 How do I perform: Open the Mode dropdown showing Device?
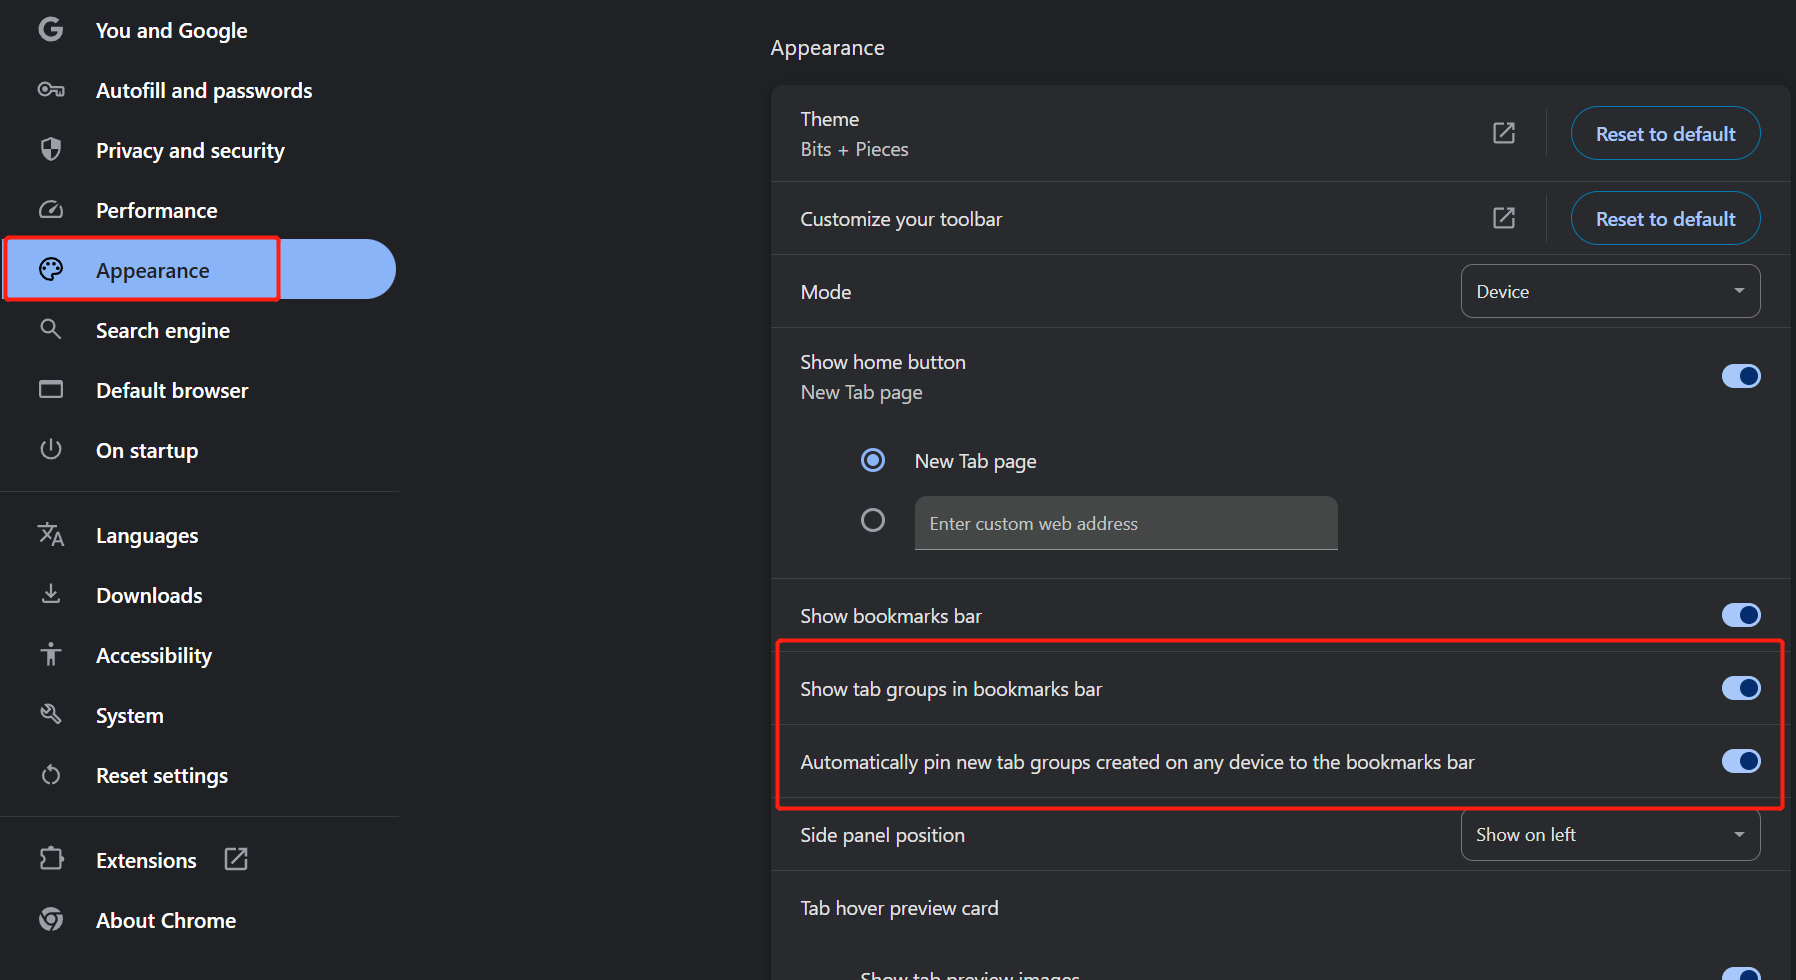pyautogui.click(x=1610, y=291)
